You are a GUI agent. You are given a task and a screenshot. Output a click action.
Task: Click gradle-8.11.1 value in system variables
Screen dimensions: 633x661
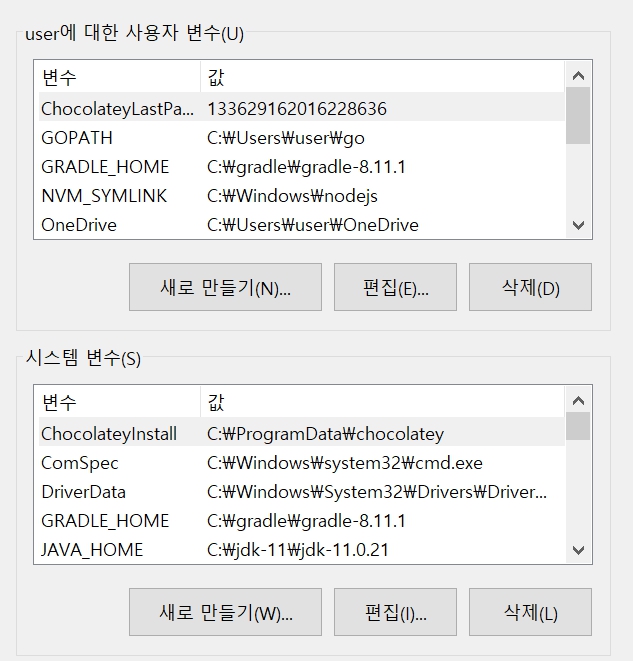pyautogui.click(x=306, y=521)
